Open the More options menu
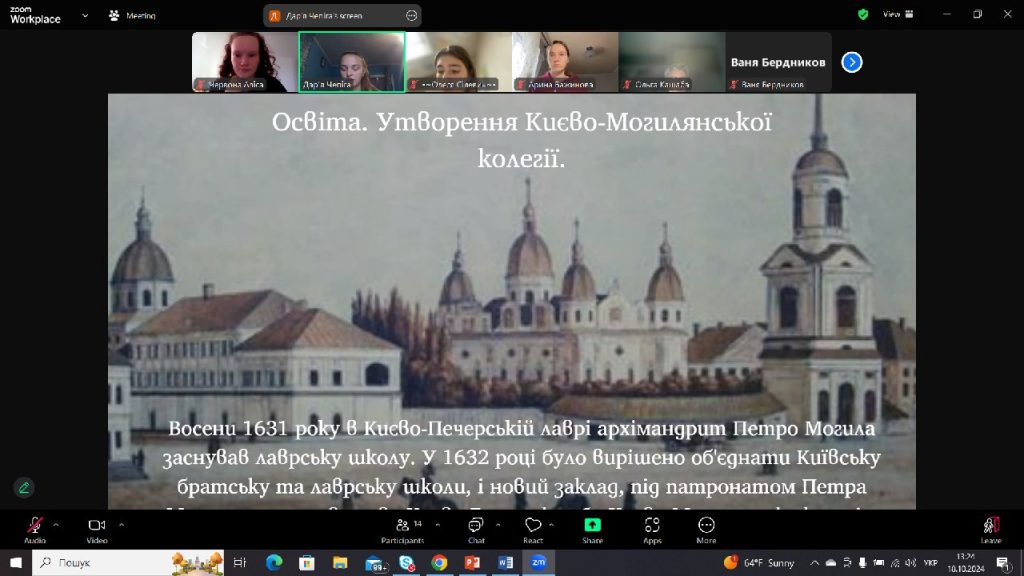The image size is (1024, 576). pos(706,530)
